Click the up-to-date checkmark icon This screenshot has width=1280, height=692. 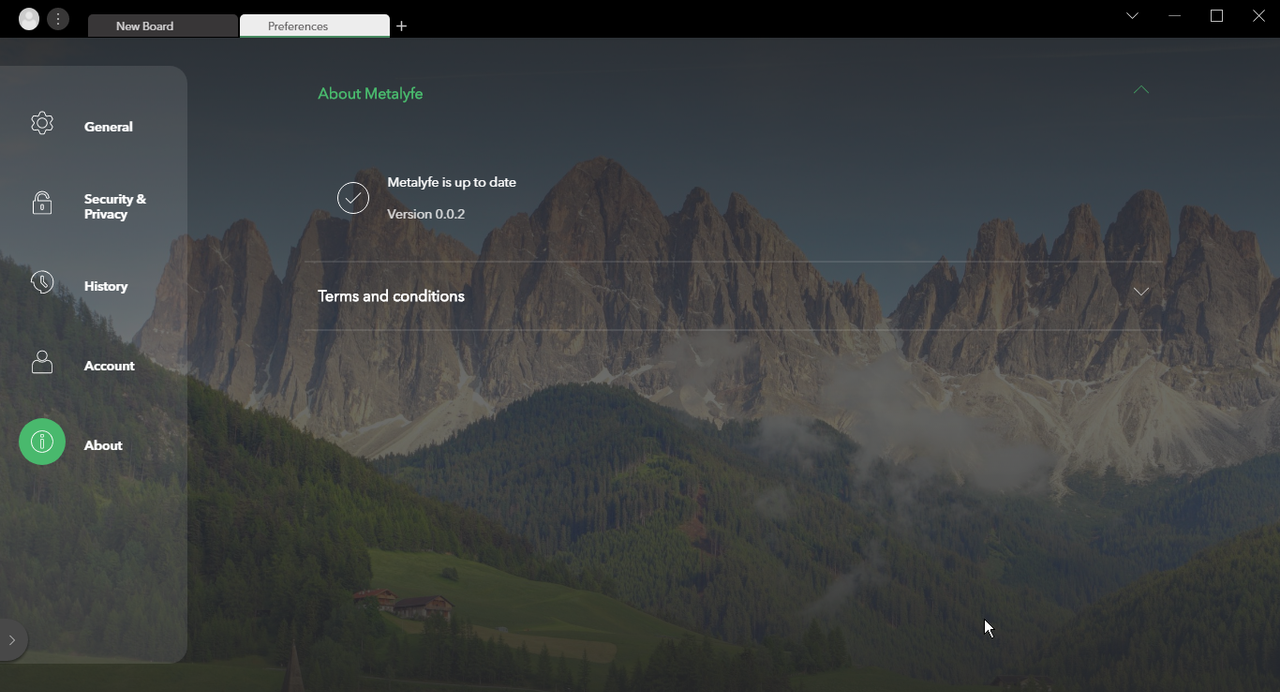tap(353, 198)
